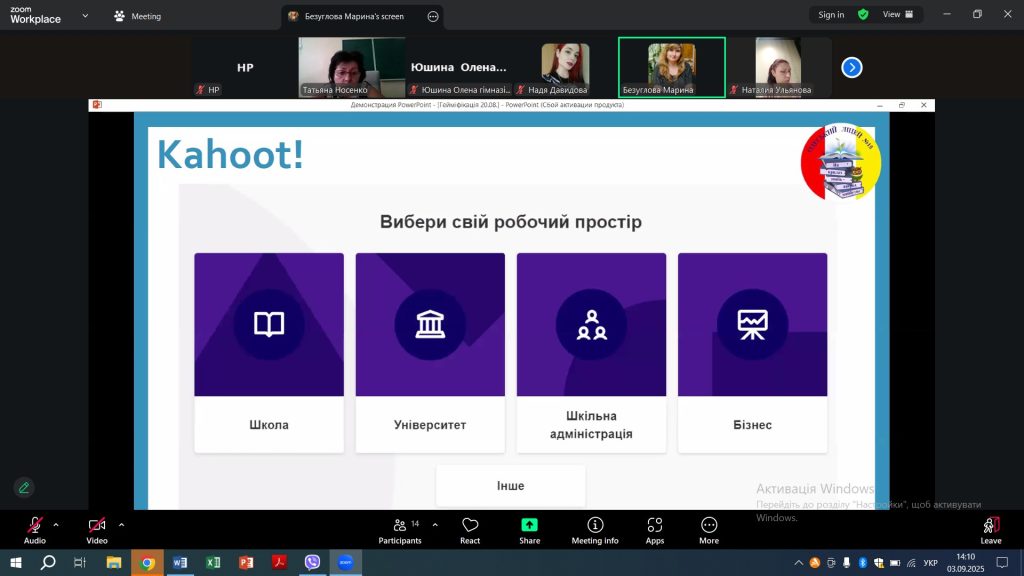Screen dimensions: 1024x576
Task: Click Sign in
Action: point(831,14)
